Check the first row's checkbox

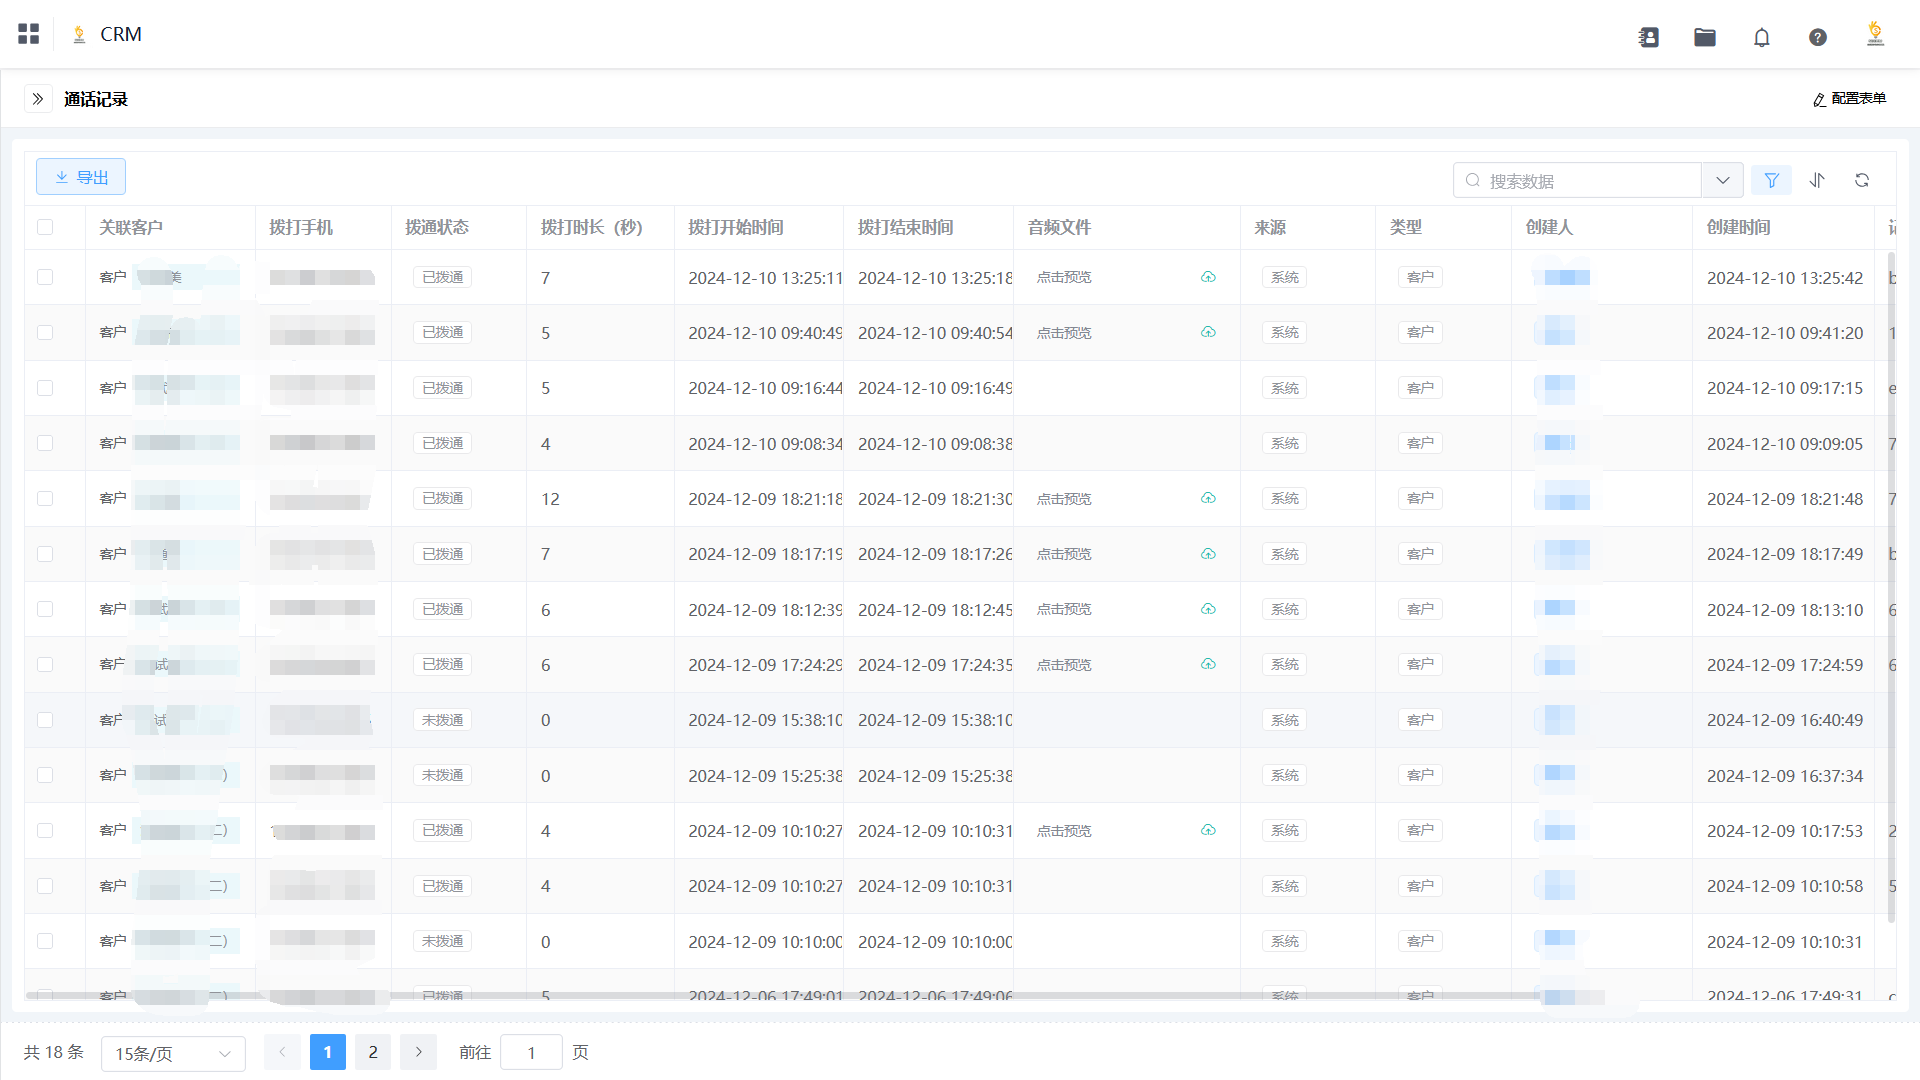click(45, 277)
